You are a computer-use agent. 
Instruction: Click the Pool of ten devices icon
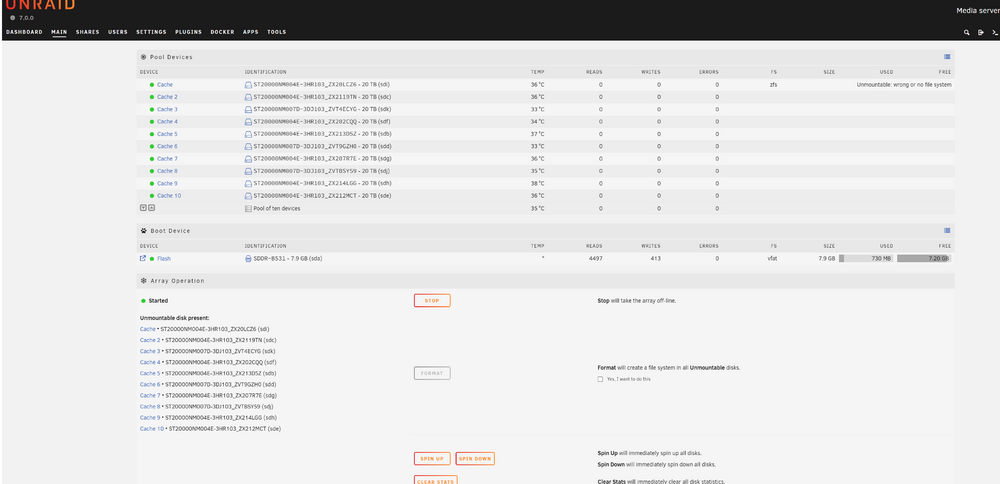(249, 209)
